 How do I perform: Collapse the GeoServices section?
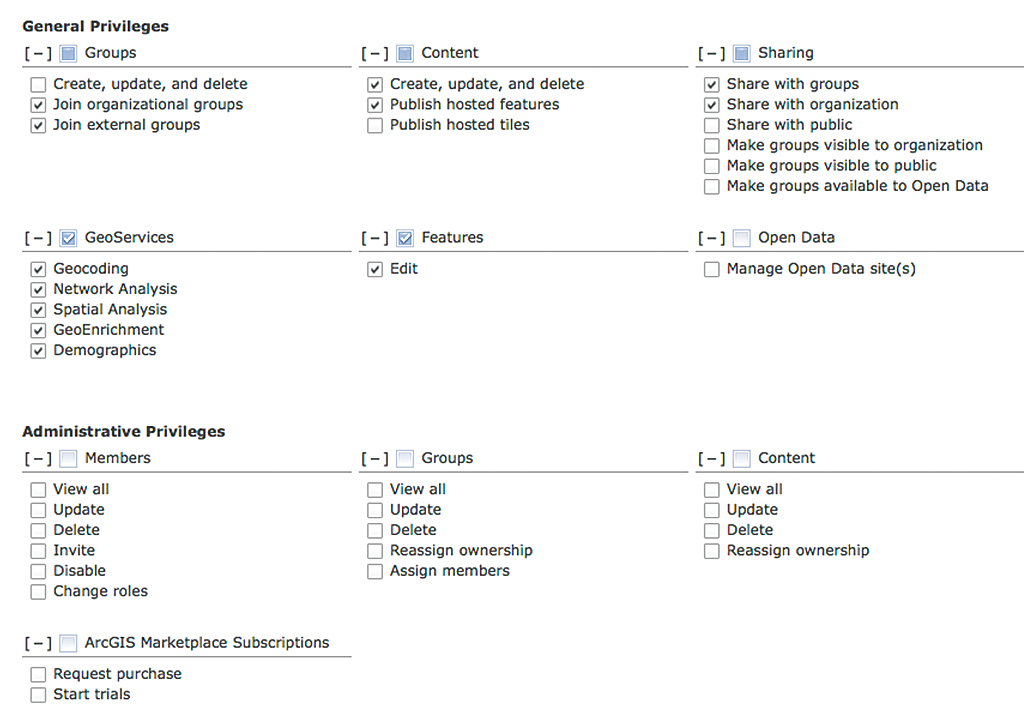[x=38, y=238]
